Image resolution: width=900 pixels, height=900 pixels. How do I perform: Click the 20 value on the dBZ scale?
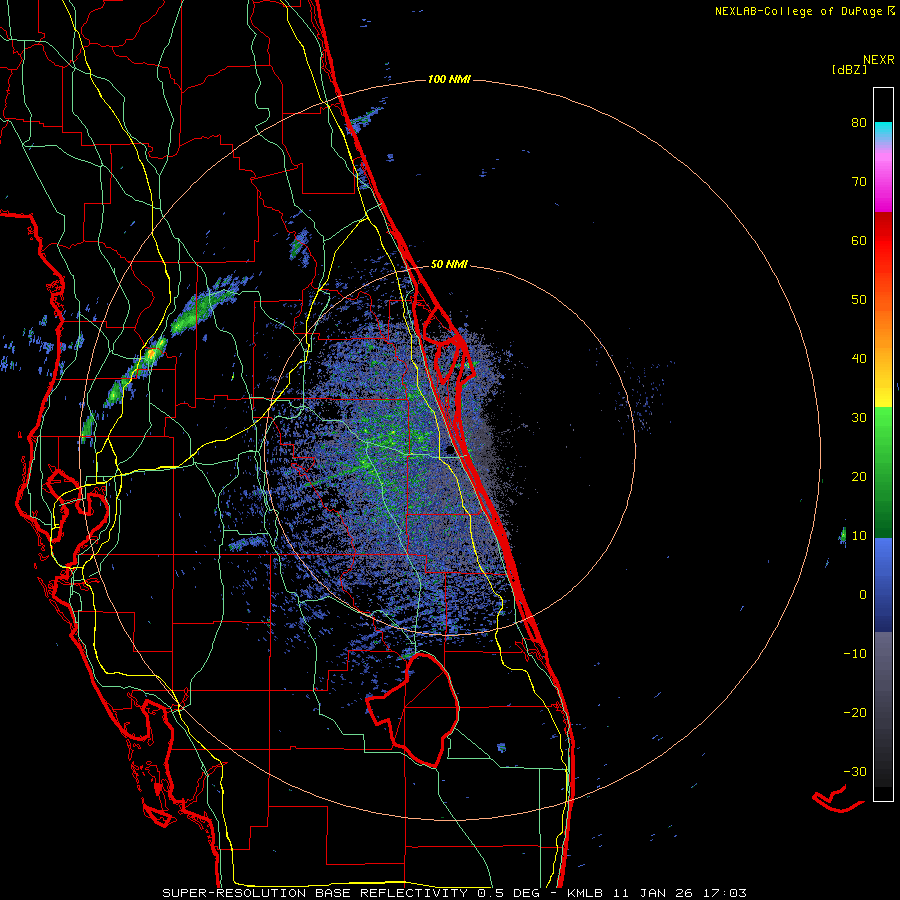pyautogui.click(x=859, y=477)
